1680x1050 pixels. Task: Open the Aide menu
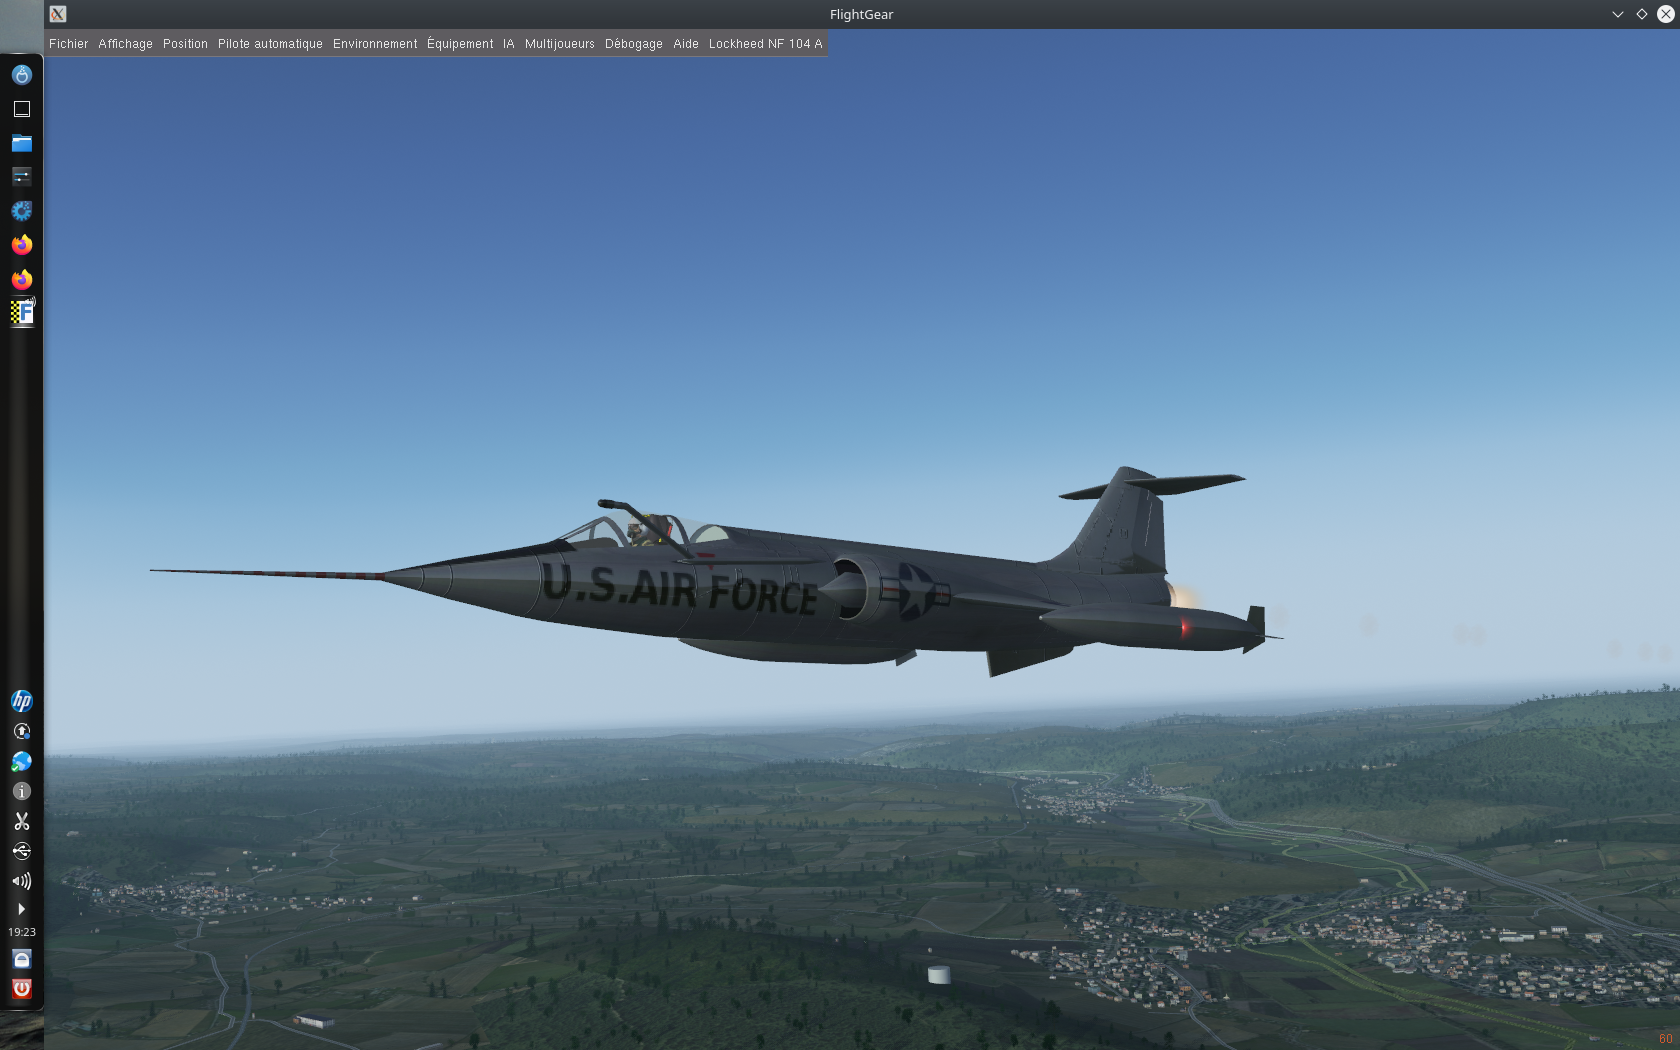(x=685, y=44)
